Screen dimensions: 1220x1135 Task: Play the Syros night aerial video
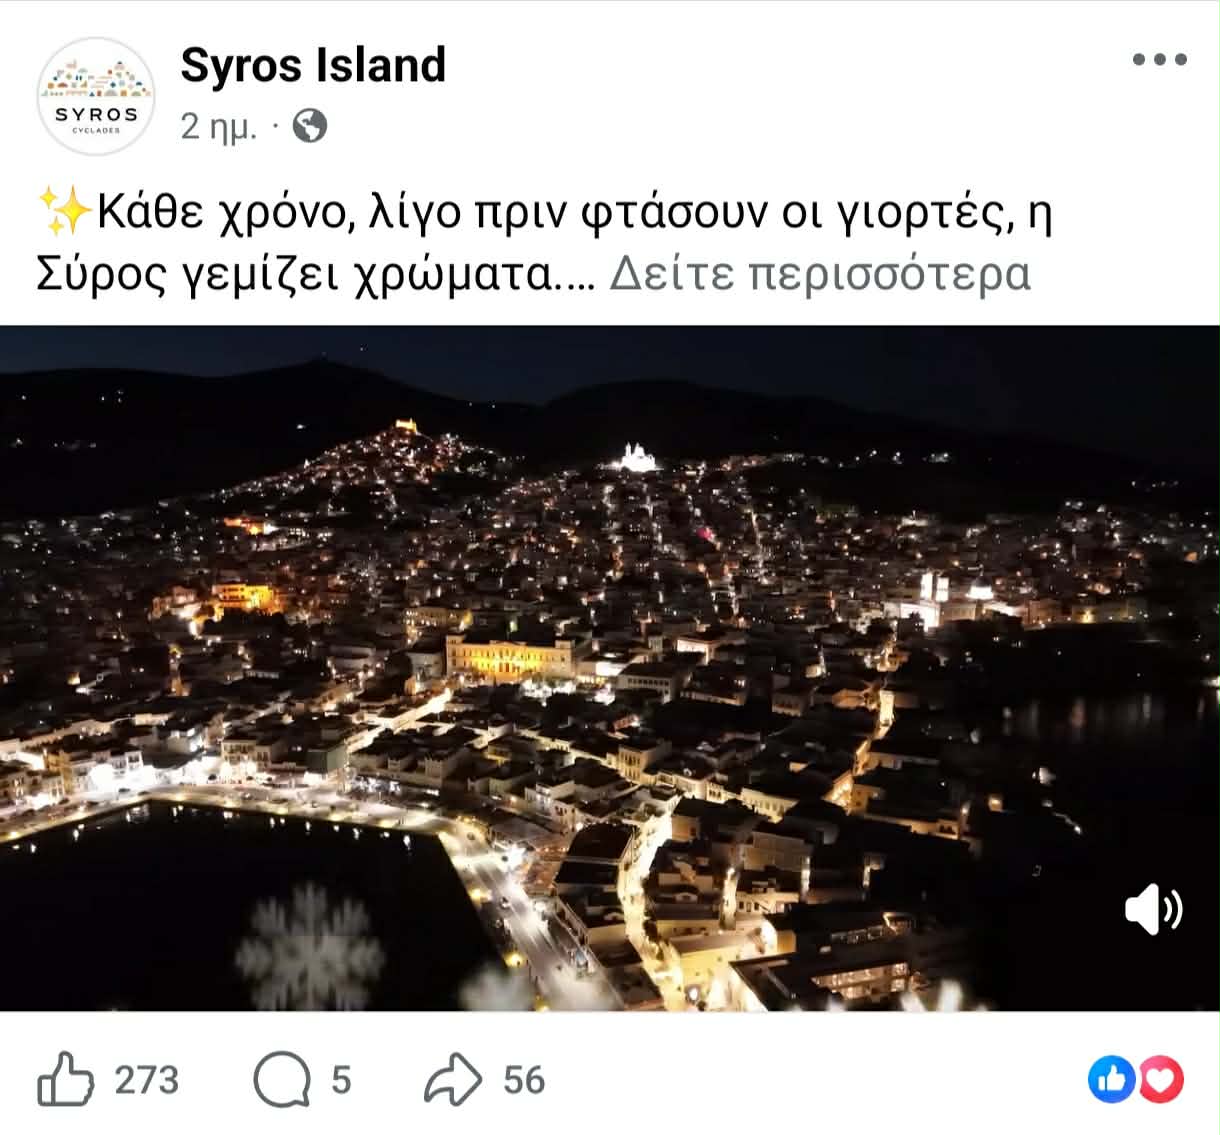[x=610, y=668]
